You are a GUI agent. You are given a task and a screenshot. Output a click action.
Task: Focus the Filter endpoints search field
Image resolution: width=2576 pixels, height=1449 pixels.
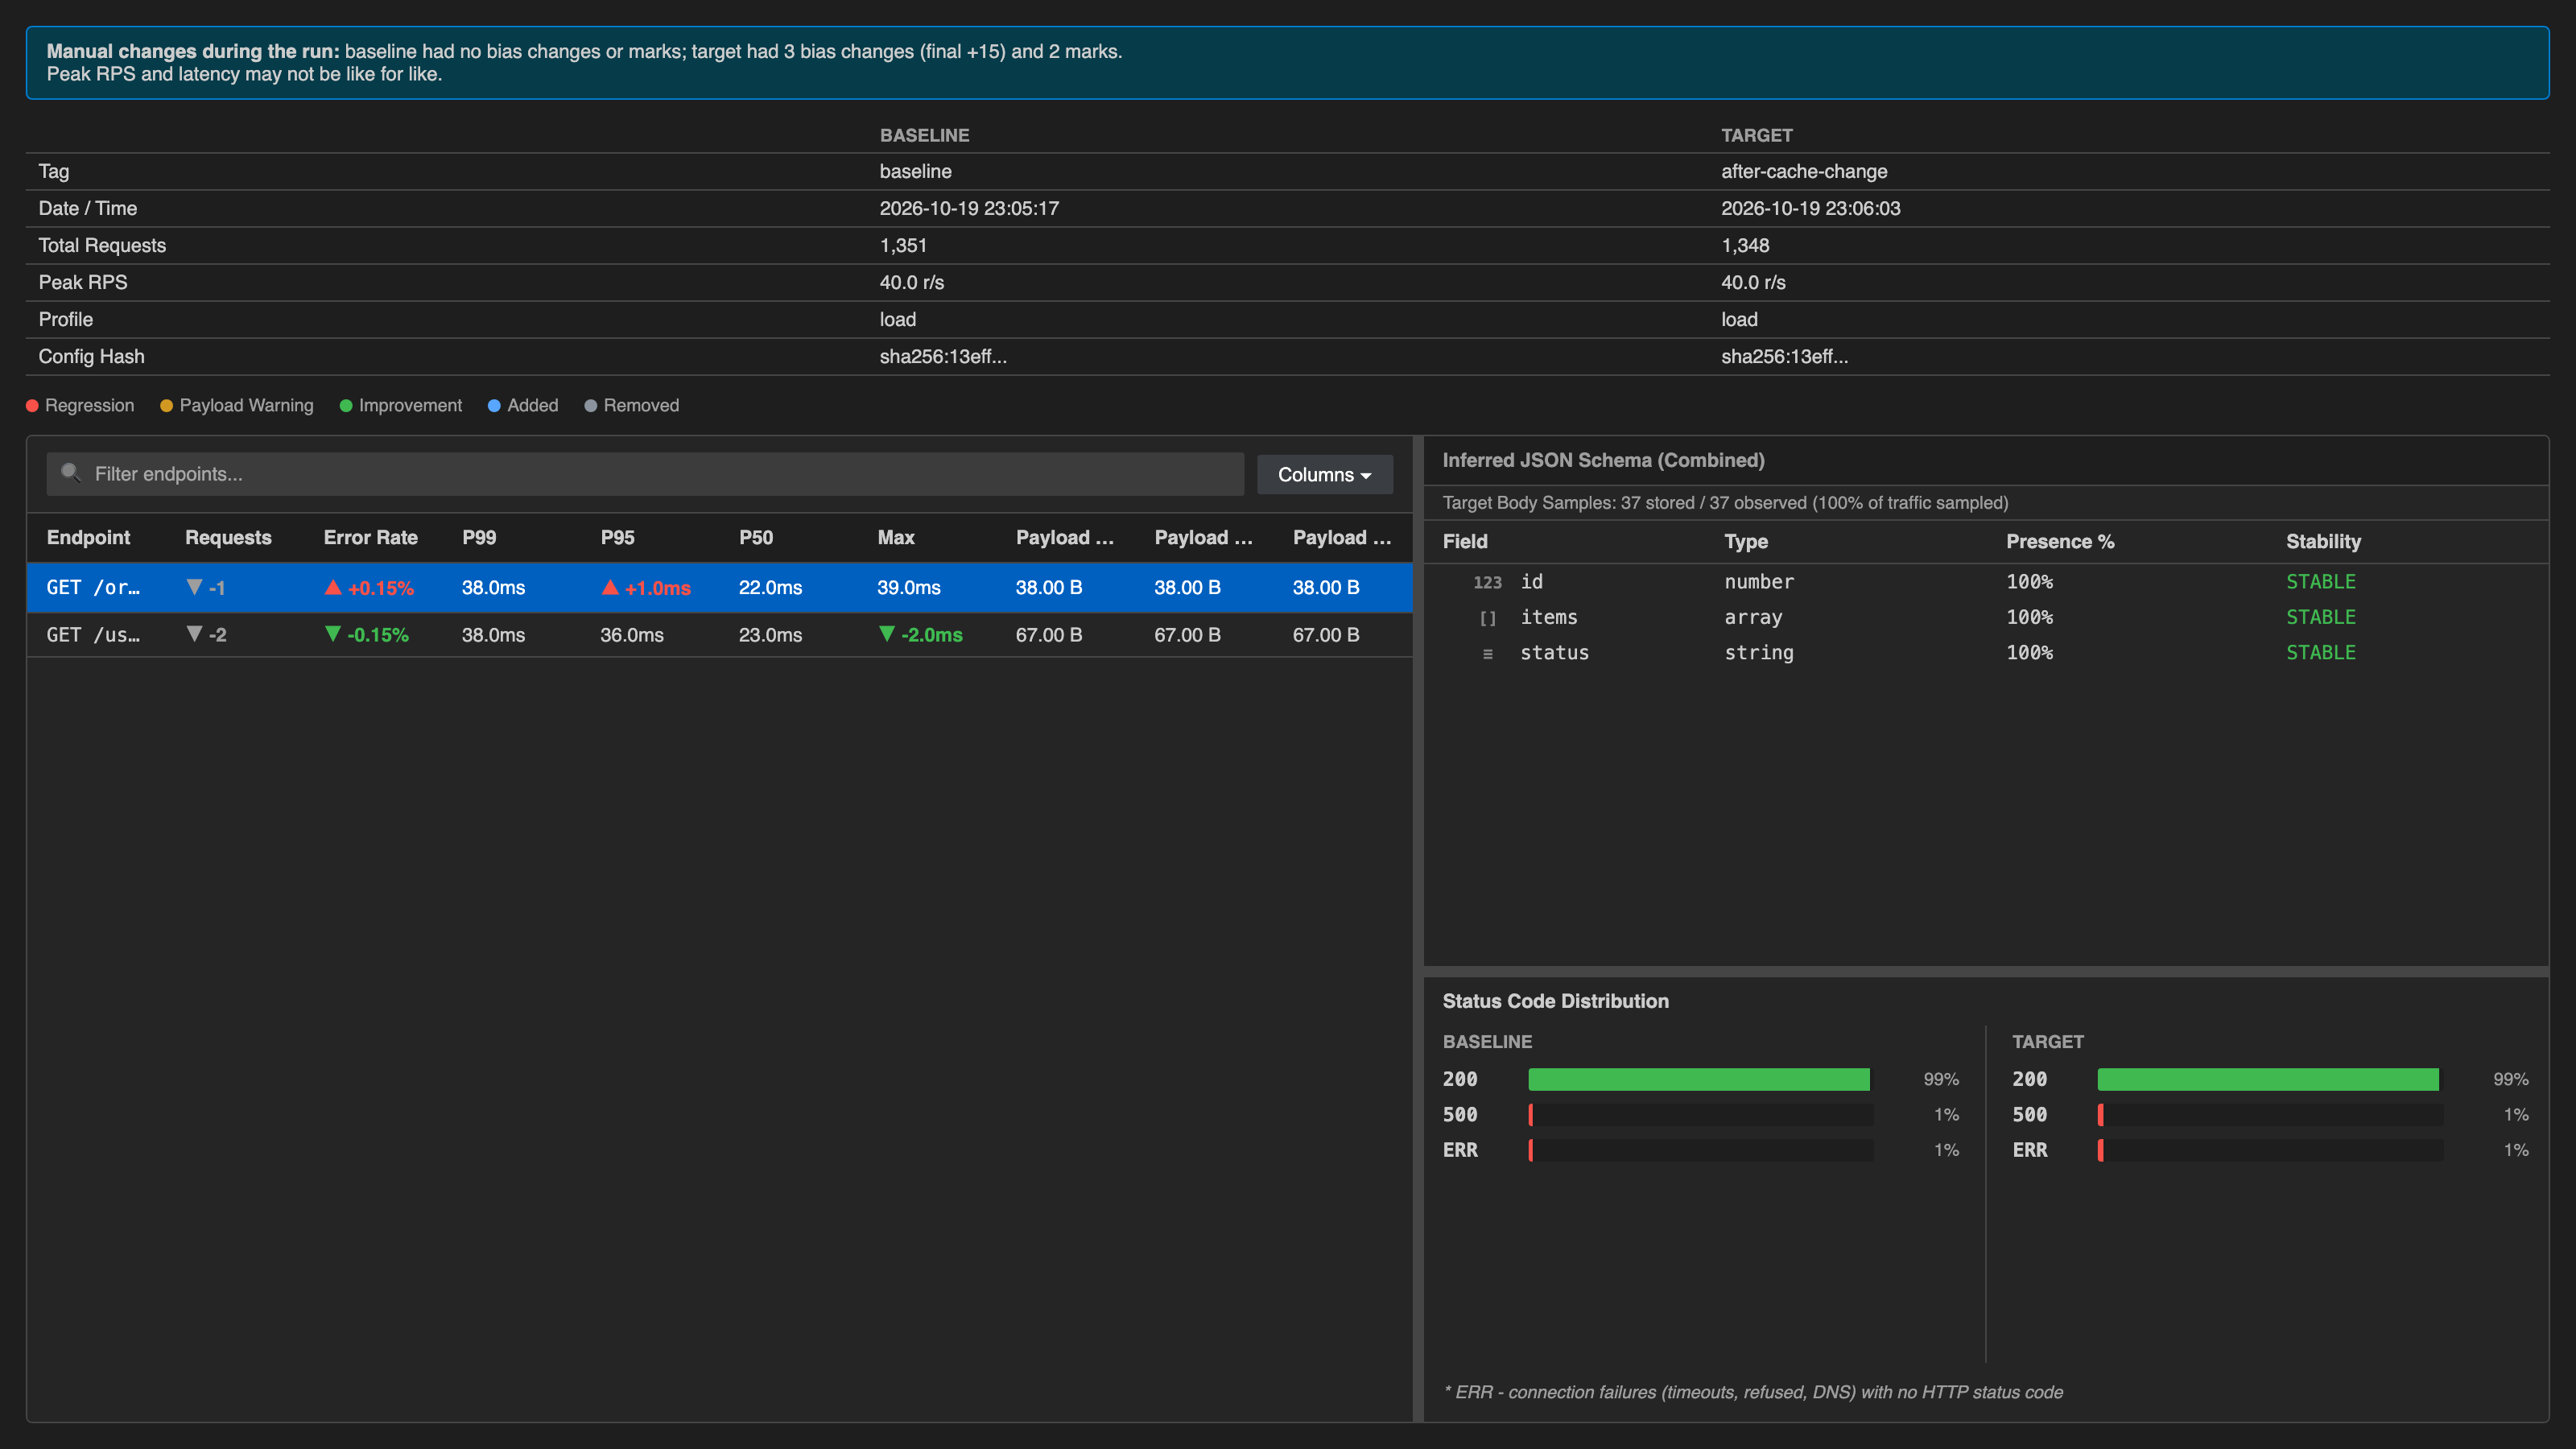[x=645, y=474]
